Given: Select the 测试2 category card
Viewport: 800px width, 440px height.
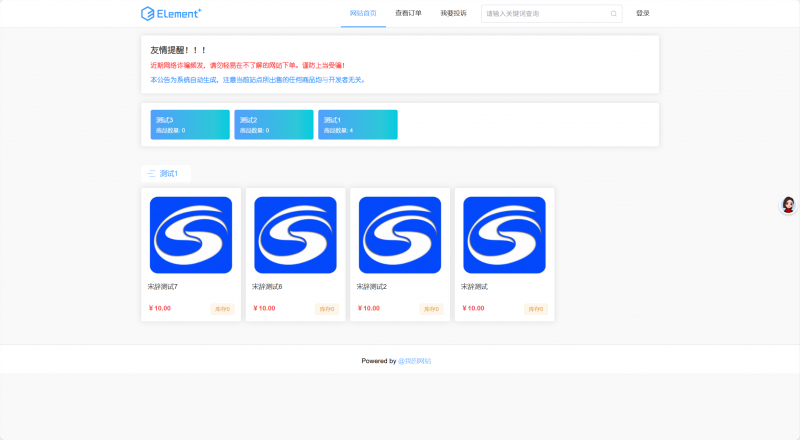Looking at the screenshot, I should pyautogui.click(x=274, y=125).
